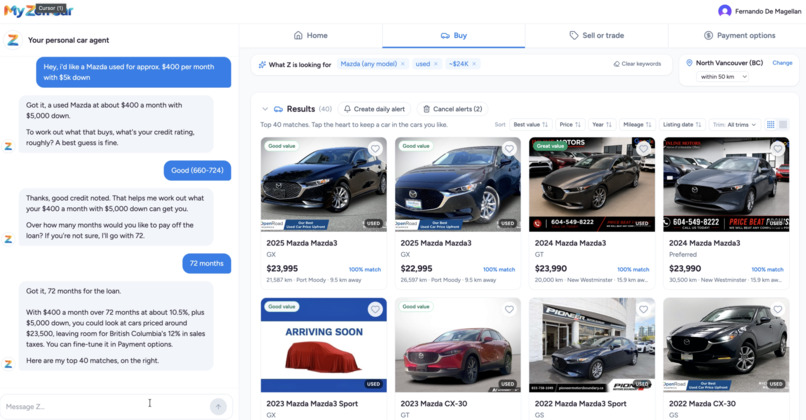Remove the ~$24K keyword chip

474,64
